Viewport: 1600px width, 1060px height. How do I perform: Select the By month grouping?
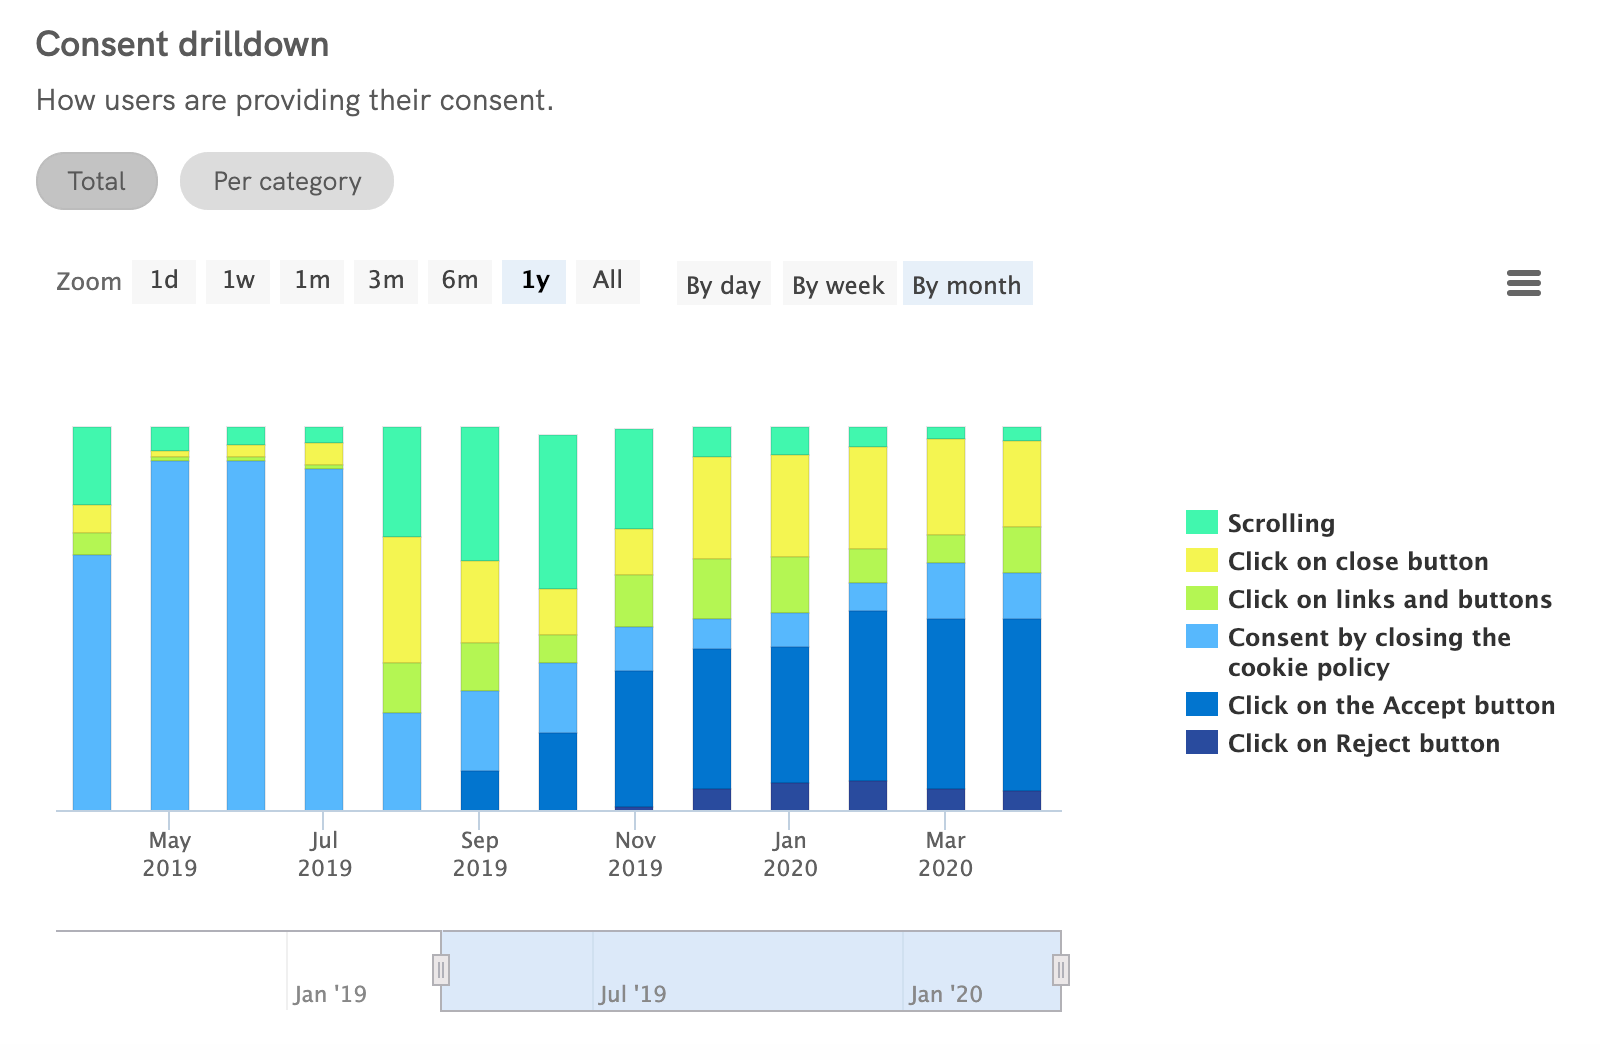967,284
